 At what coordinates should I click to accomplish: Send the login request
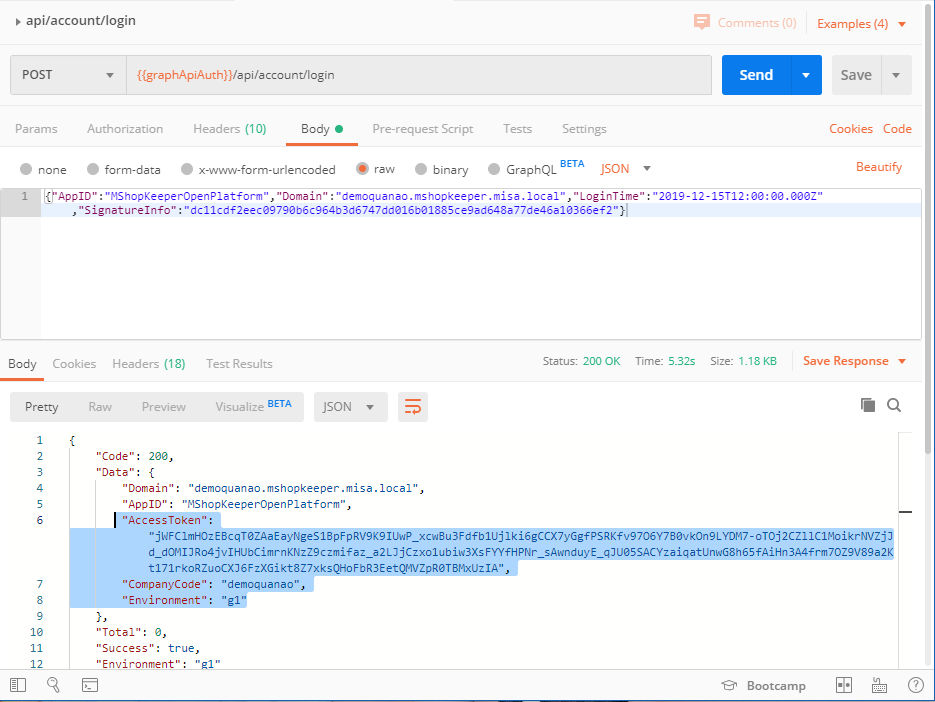tap(756, 74)
